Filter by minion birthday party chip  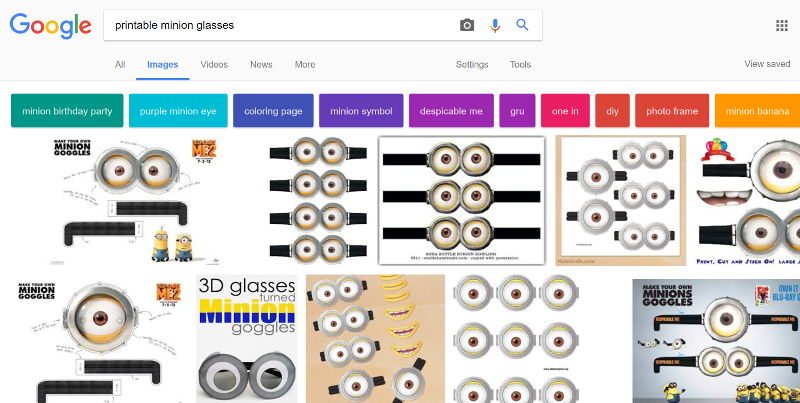[67, 111]
